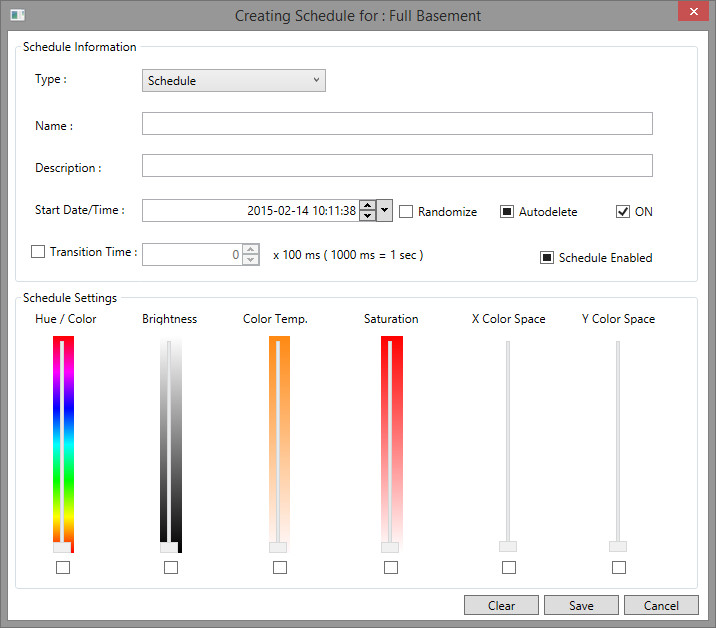Enable the checkbox under Brightness
Screen dimensions: 716x628
(171, 567)
